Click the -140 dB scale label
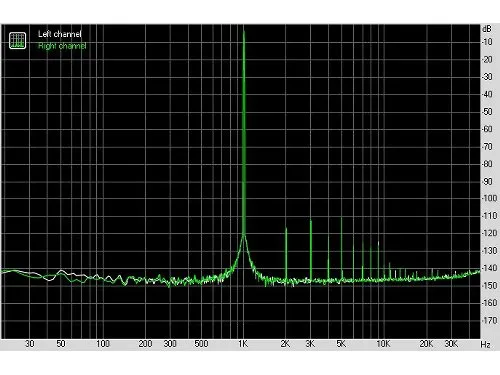 (x=489, y=268)
